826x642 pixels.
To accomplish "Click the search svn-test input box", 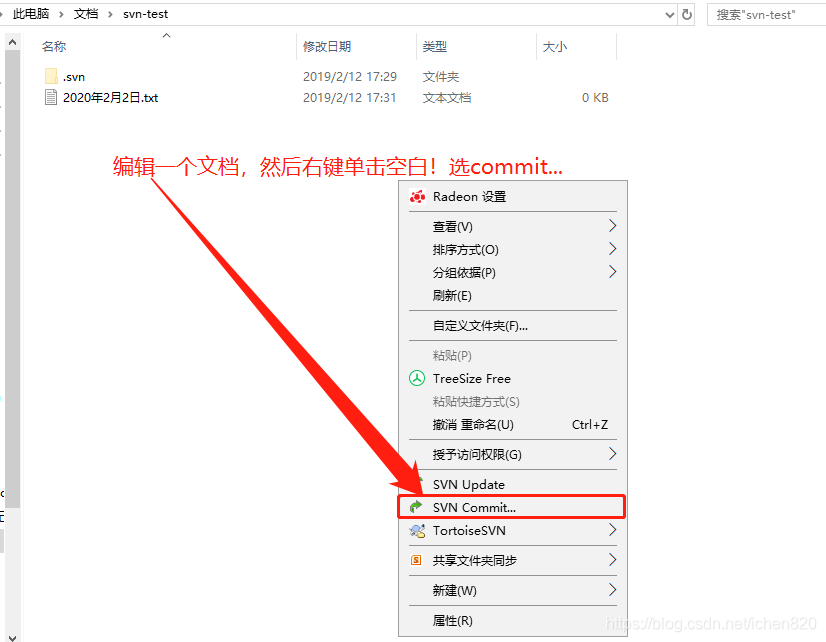I will pos(766,15).
